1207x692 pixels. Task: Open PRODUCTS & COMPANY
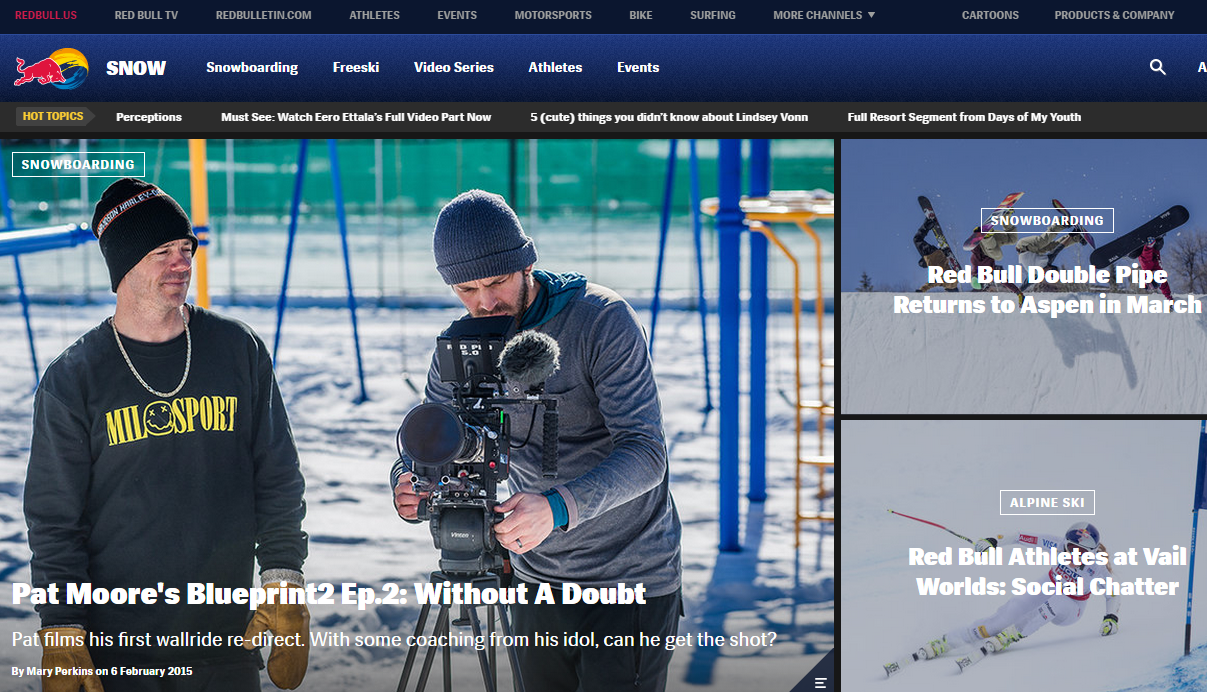(x=1114, y=15)
